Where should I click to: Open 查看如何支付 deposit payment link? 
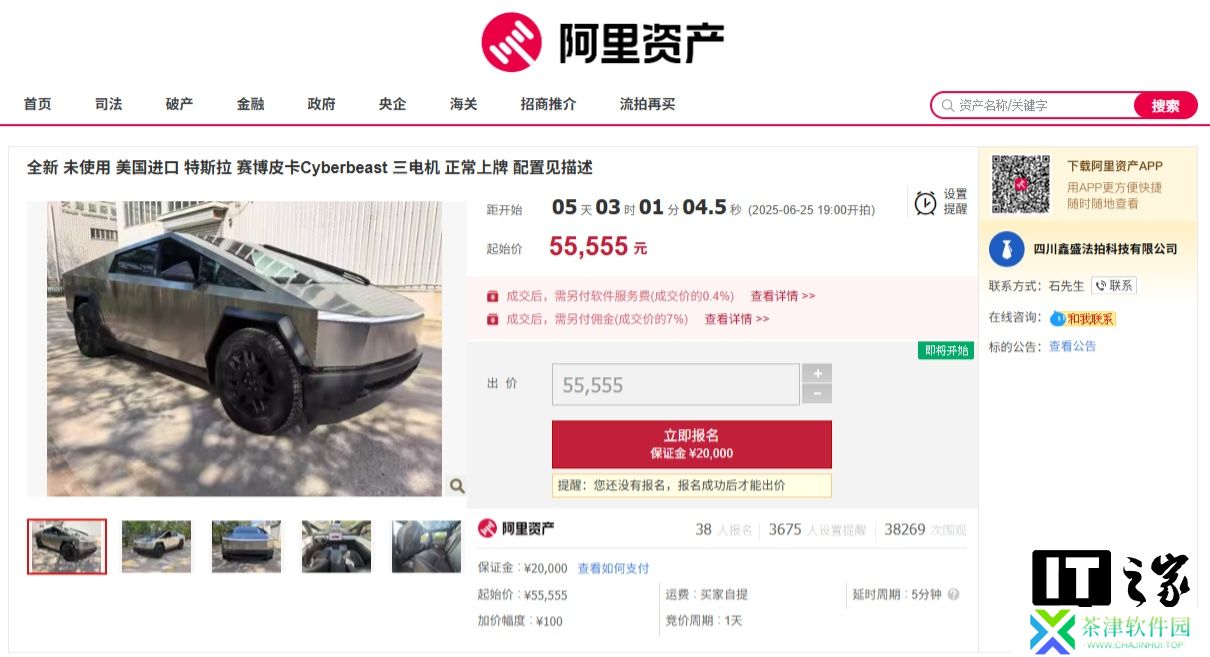613,568
